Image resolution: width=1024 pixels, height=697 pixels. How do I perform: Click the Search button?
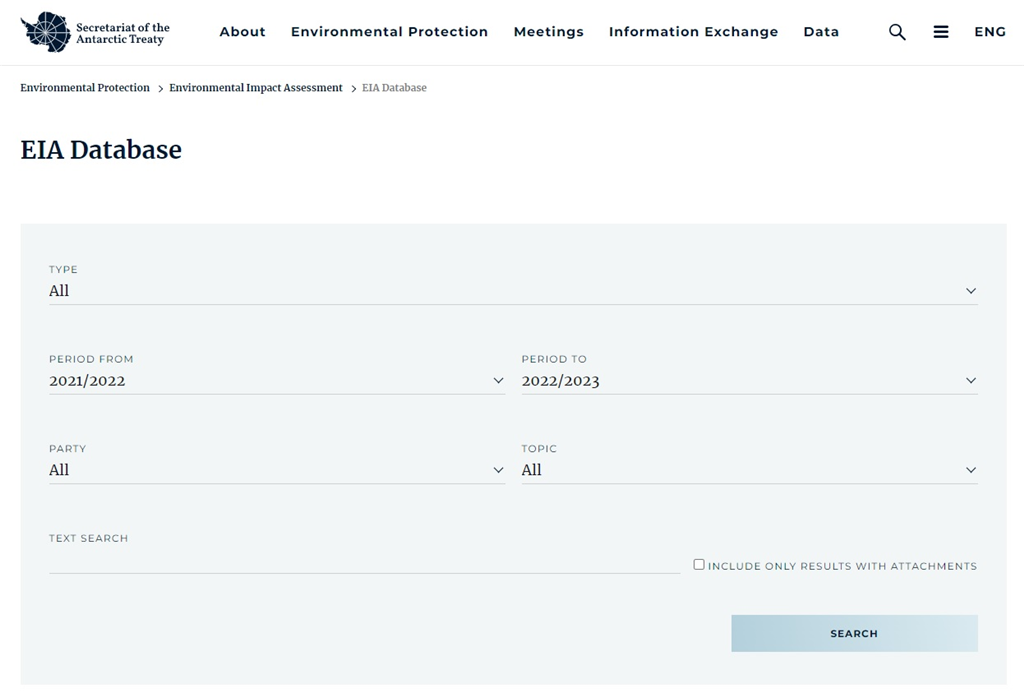click(854, 633)
